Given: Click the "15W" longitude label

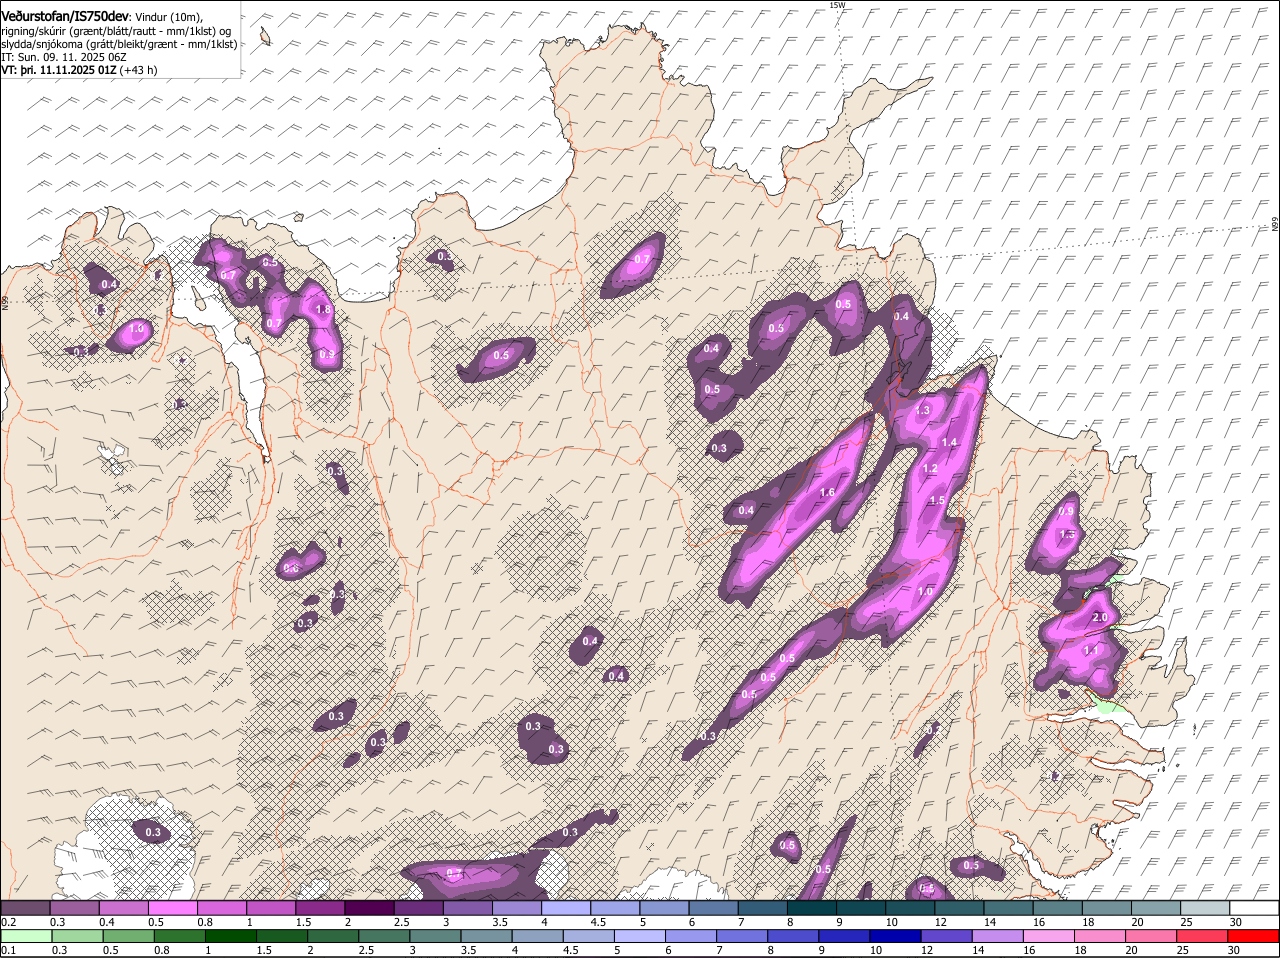Looking at the screenshot, I should point(837,5).
